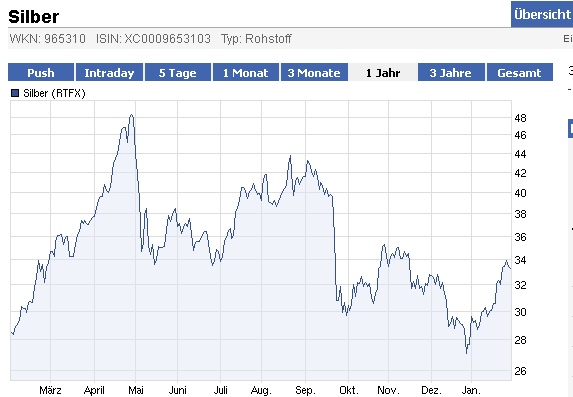Viewport: 573px width, 397px height.
Task: Click the highest price peak of the silver line
Action: pos(132,115)
